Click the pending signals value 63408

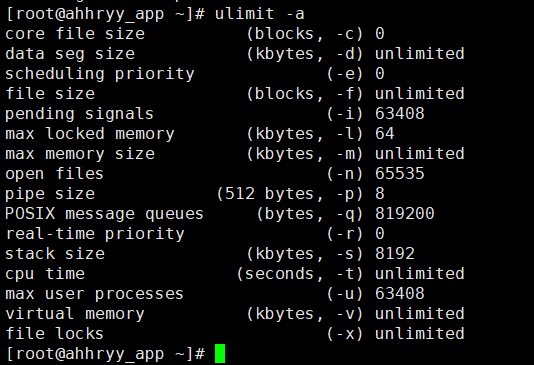tap(400, 114)
